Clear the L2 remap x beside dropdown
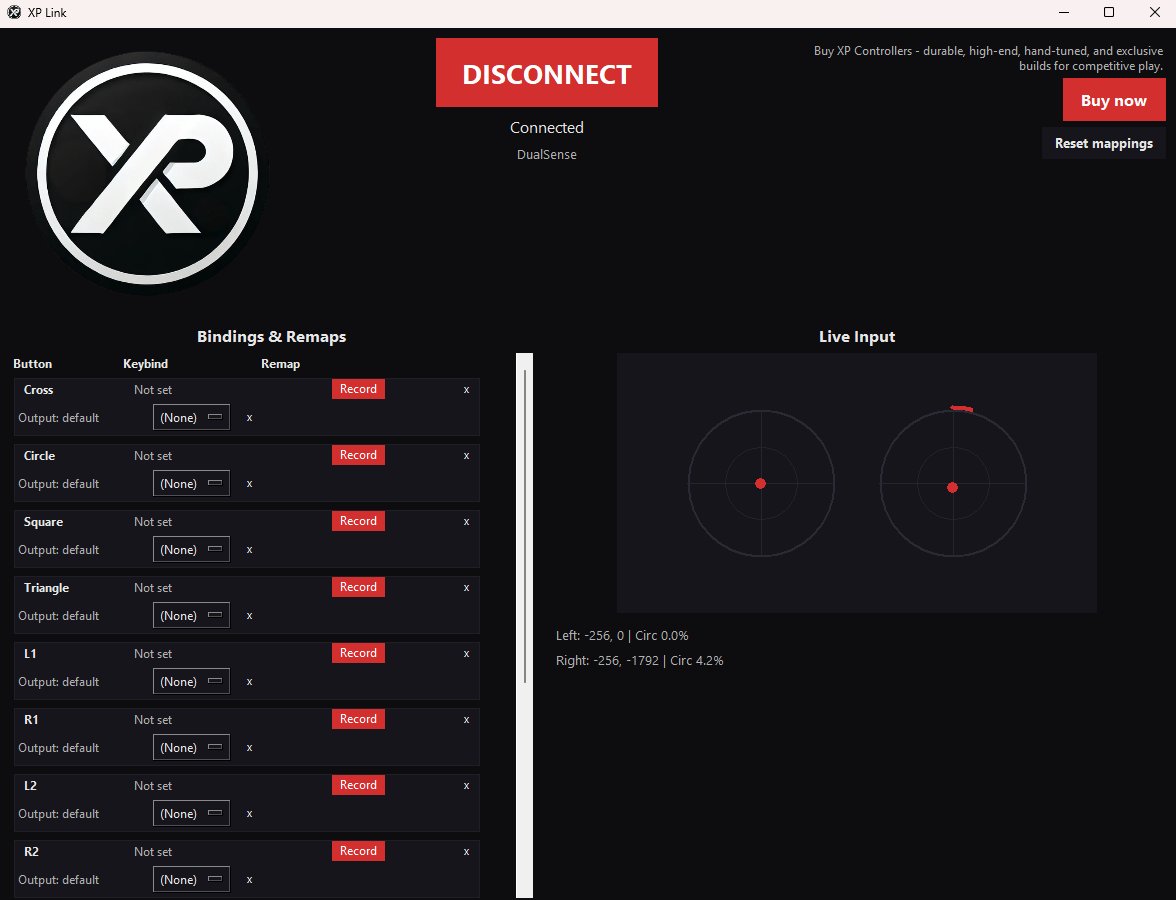This screenshot has height=900, width=1176. point(250,814)
